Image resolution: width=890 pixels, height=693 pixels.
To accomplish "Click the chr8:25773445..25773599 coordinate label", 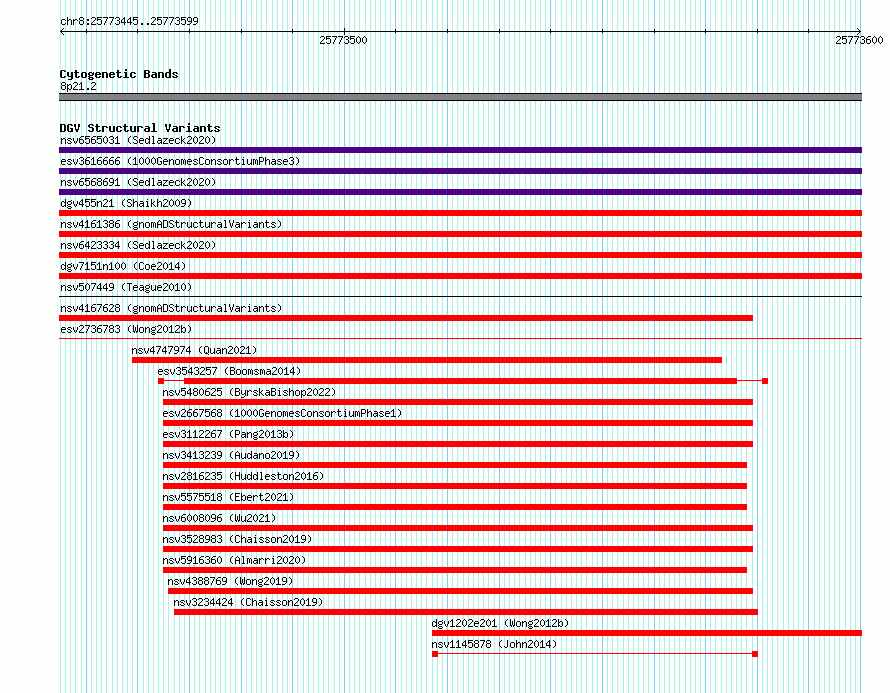I will (129, 21).
